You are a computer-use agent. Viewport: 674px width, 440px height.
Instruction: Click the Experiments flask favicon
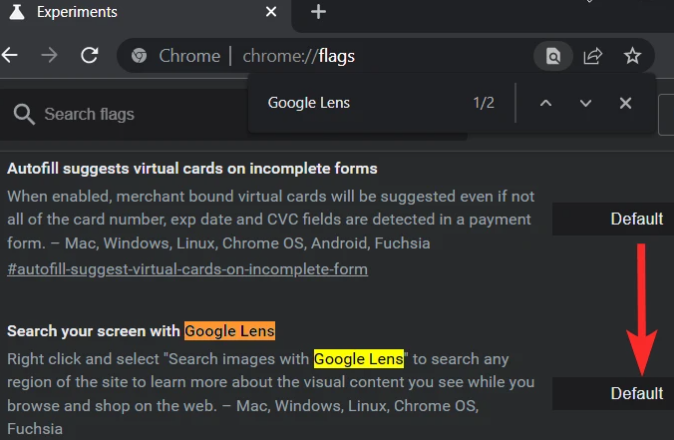pos(17,12)
